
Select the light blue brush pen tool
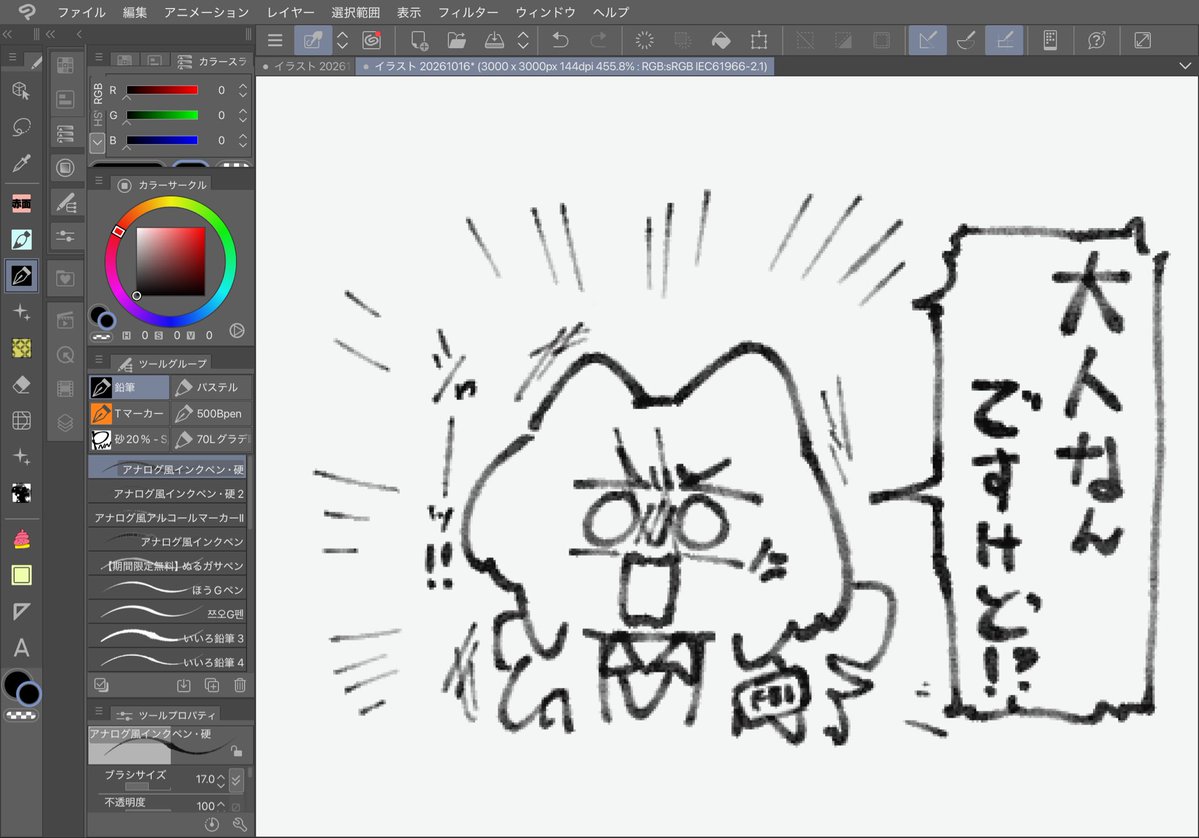[x=21, y=239]
